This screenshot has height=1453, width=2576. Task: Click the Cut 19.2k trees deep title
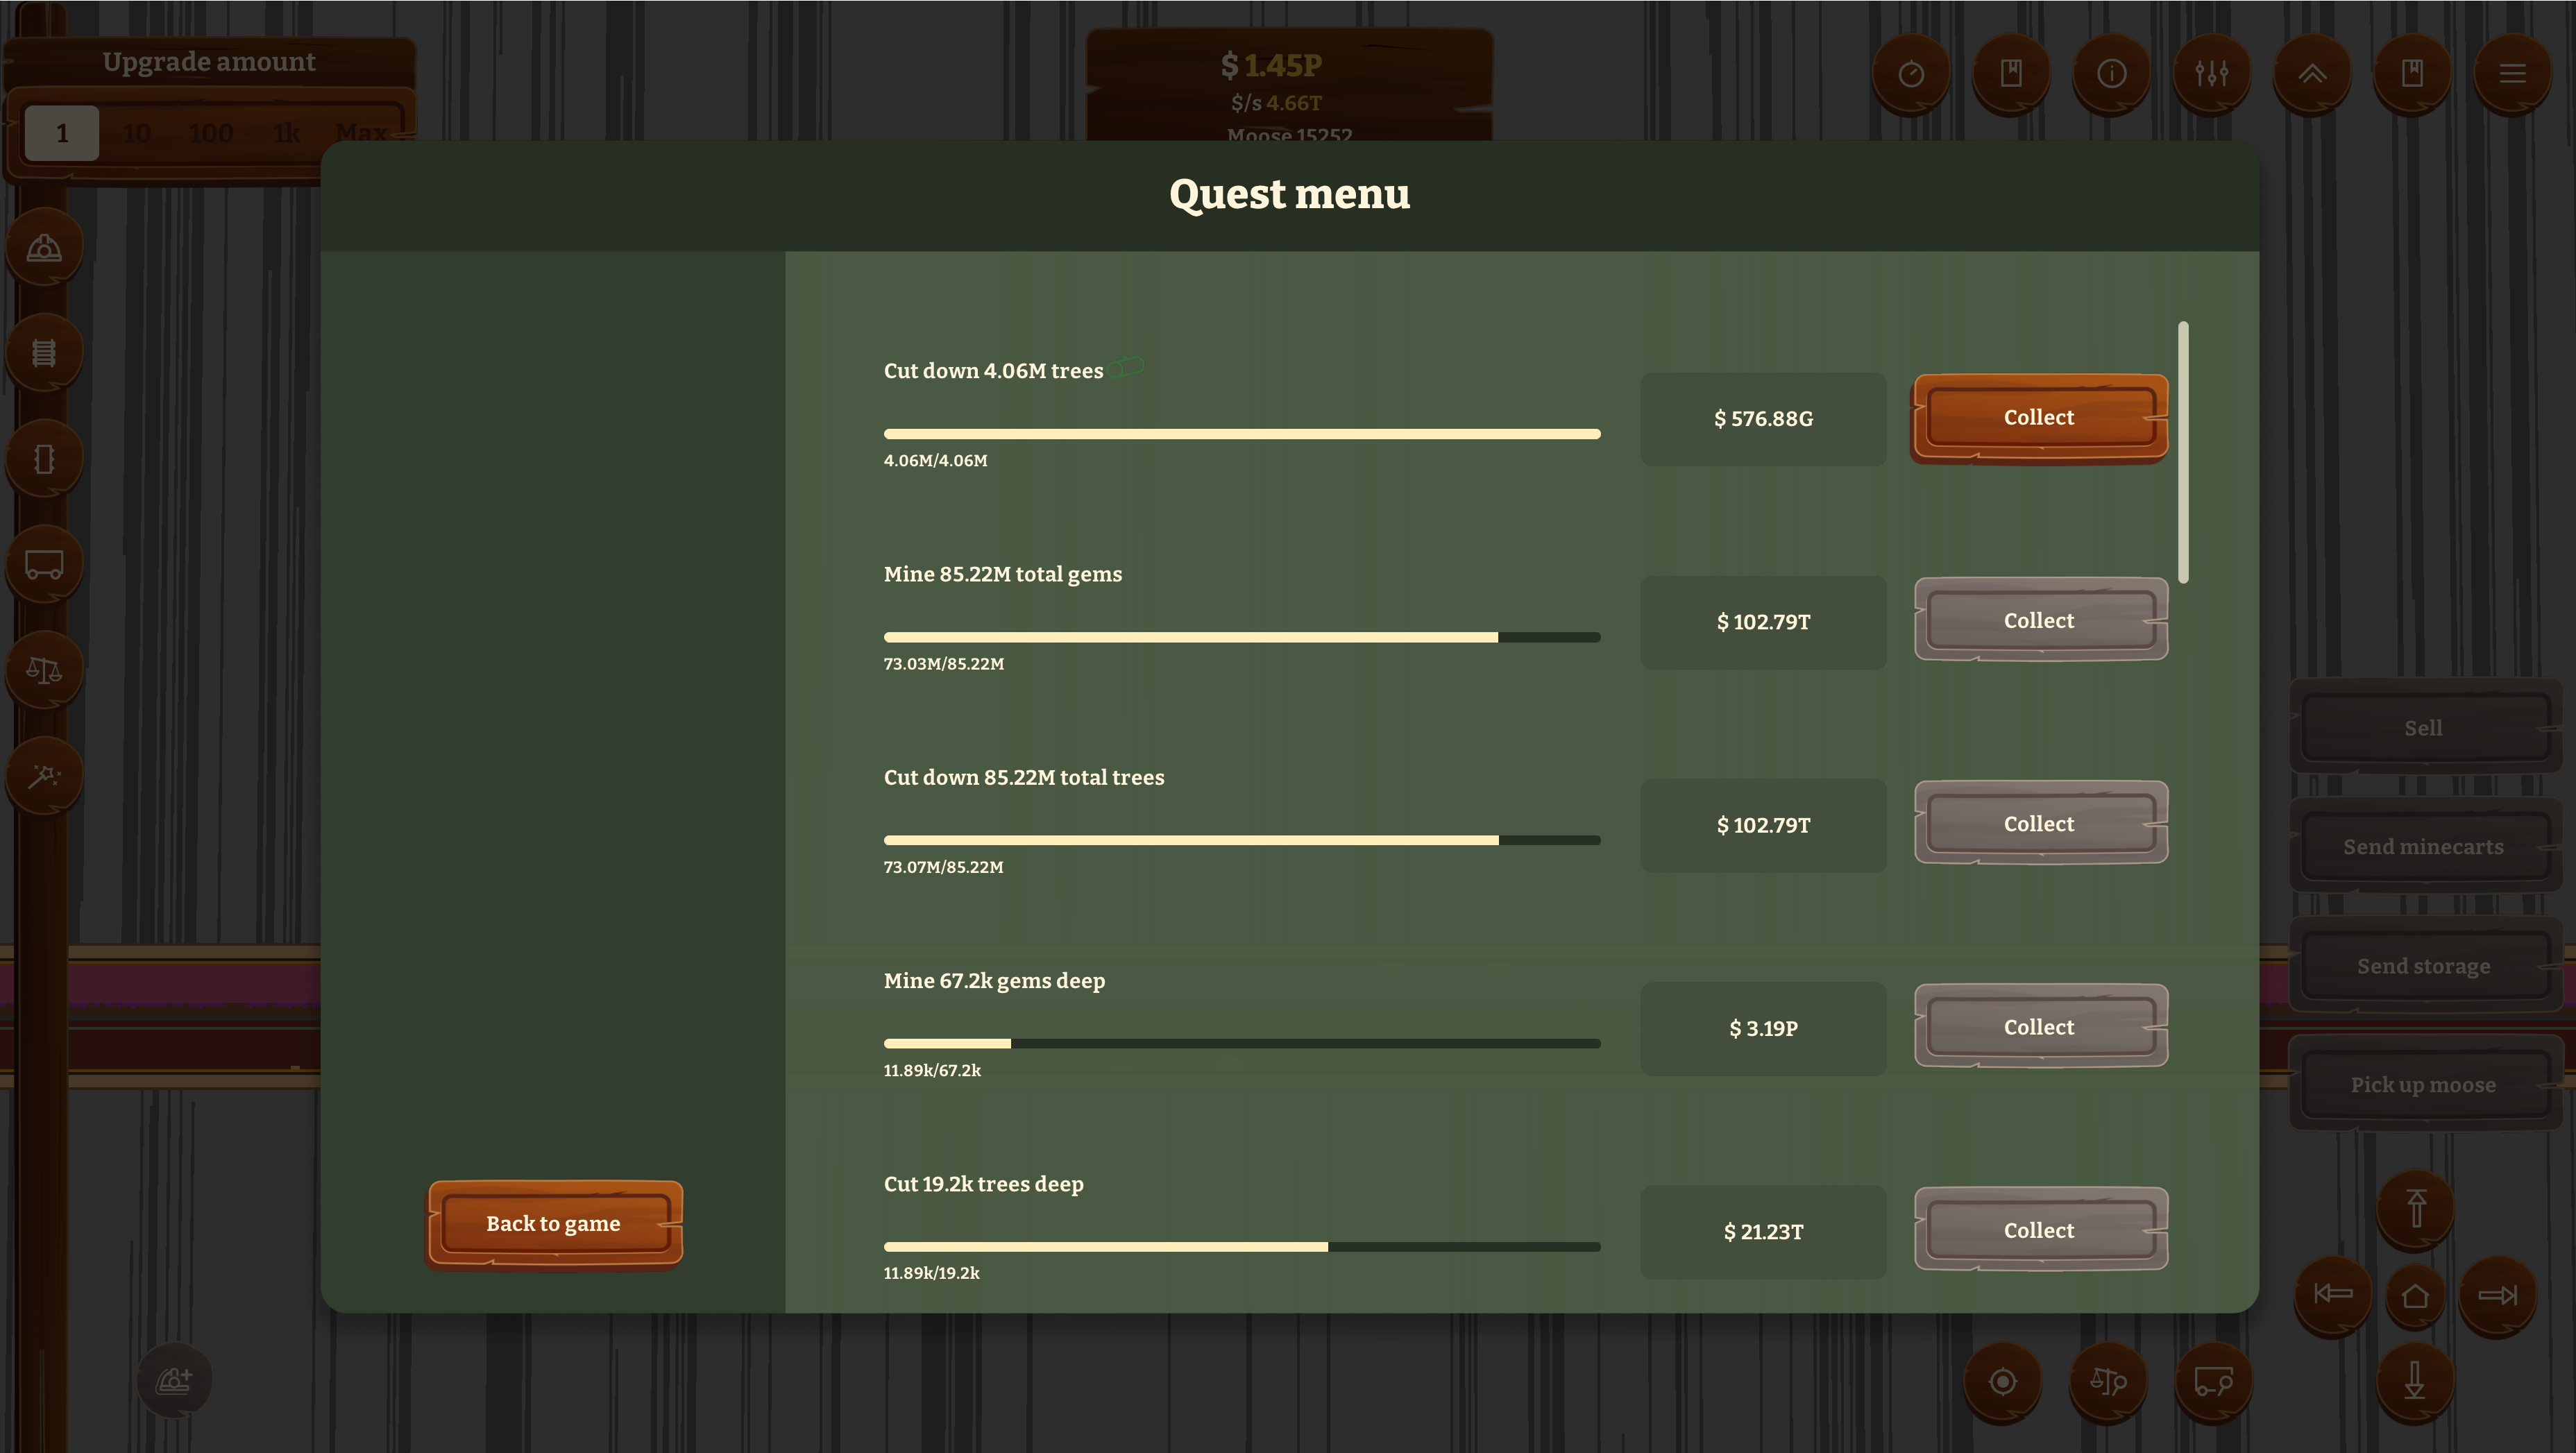coord(984,1184)
